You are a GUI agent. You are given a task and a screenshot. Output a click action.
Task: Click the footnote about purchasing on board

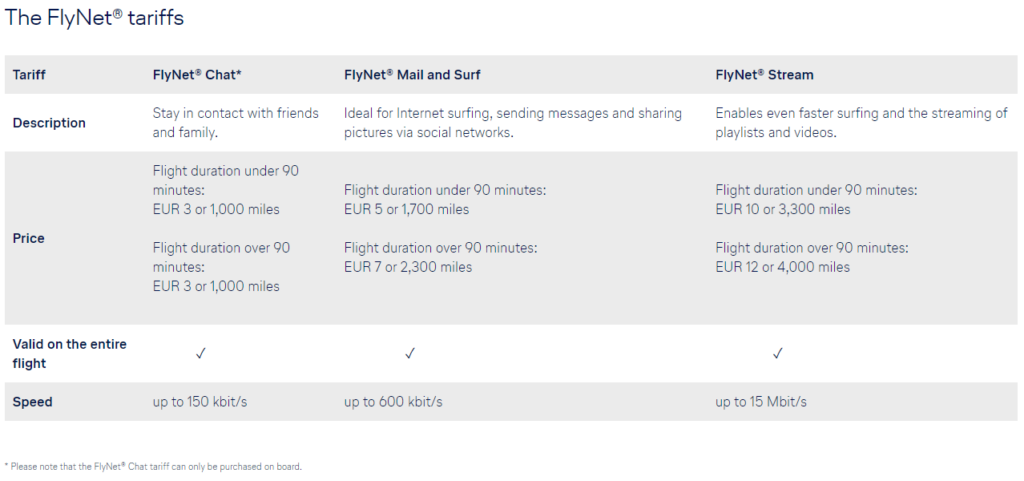(154, 466)
